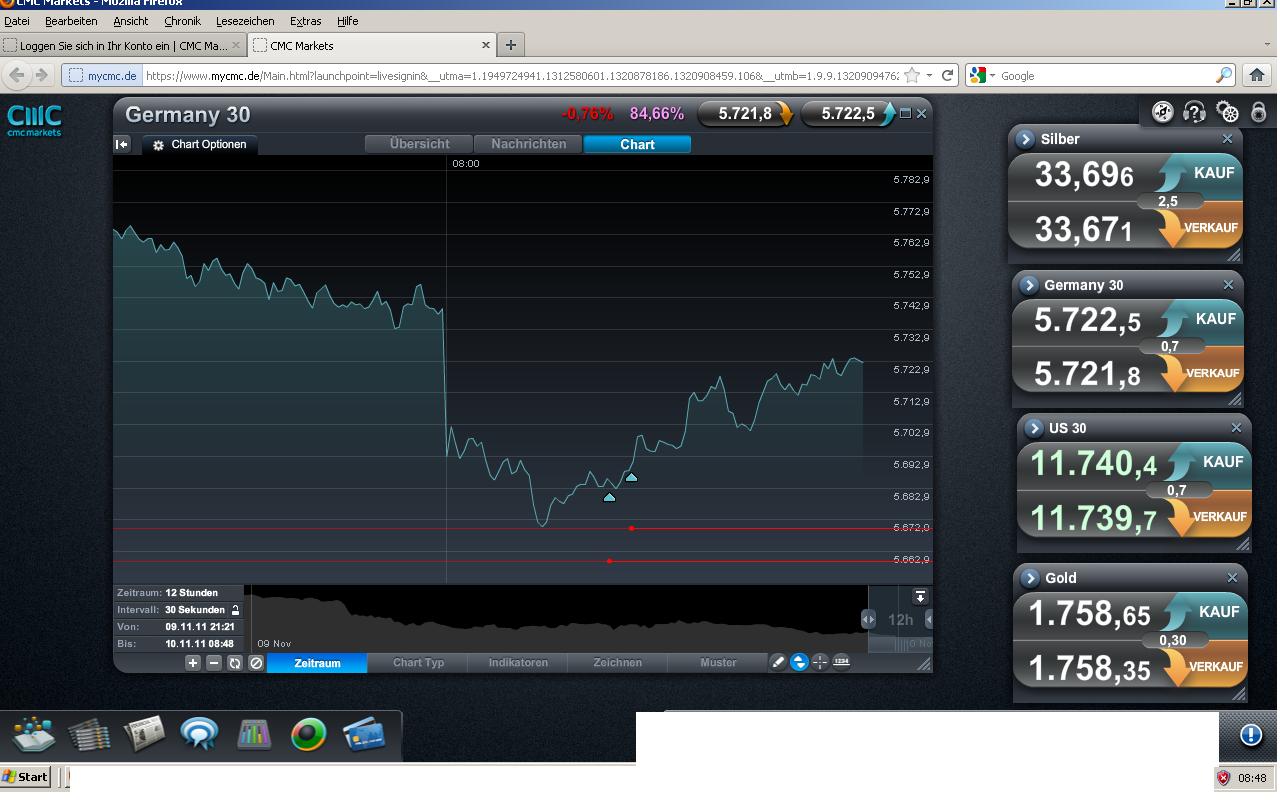
Task: Expand the Gold tile arrow
Action: click(x=1029, y=578)
